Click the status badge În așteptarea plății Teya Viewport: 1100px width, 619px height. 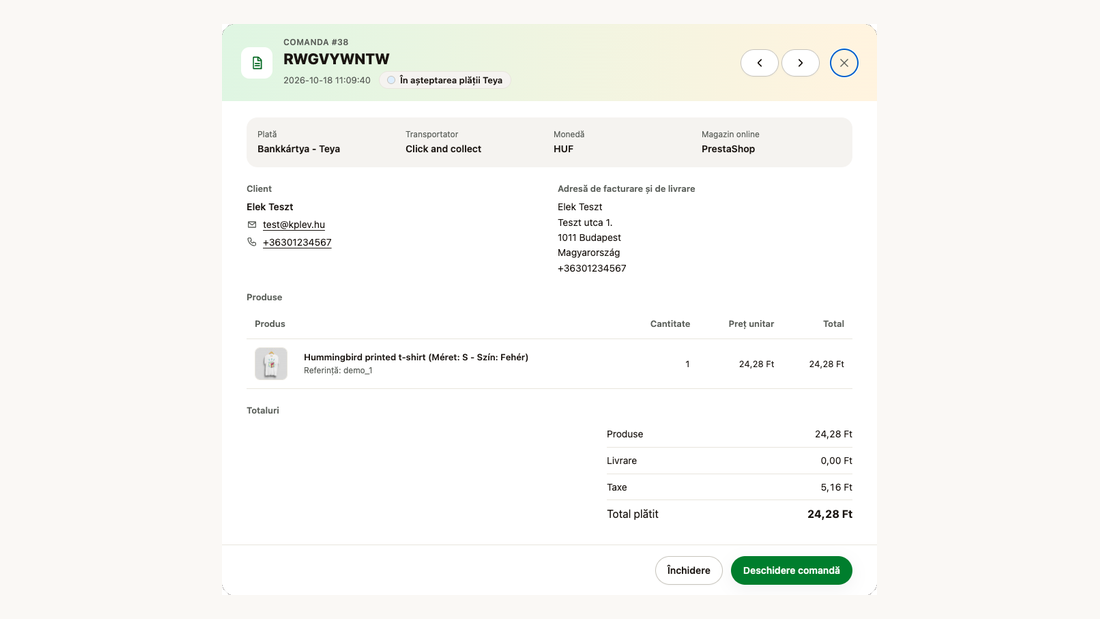point(445,80)
